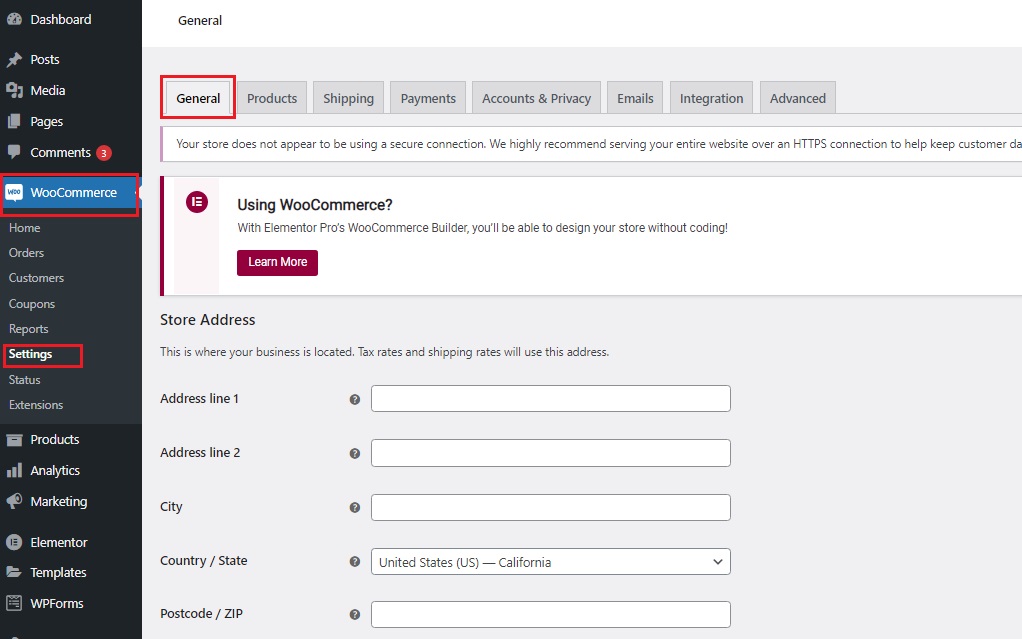Click the Comments speech bubble icon
The height and width of the screenshot is (639, 1022).
pos(14,152)
